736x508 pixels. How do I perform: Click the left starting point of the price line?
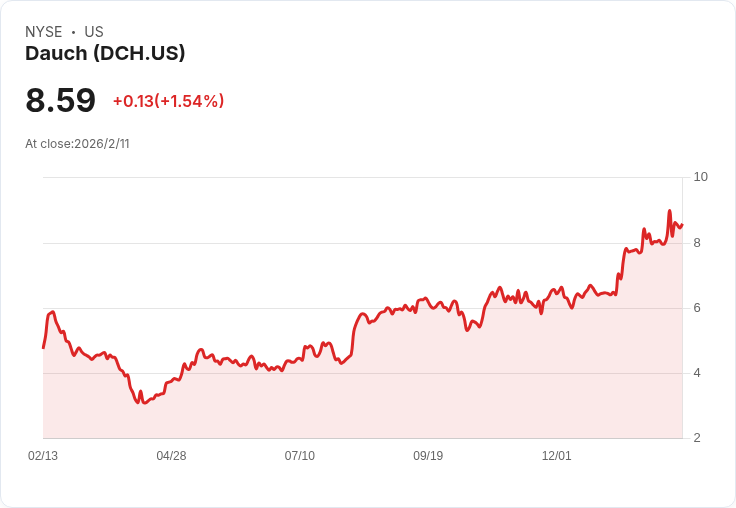(43, 347)
